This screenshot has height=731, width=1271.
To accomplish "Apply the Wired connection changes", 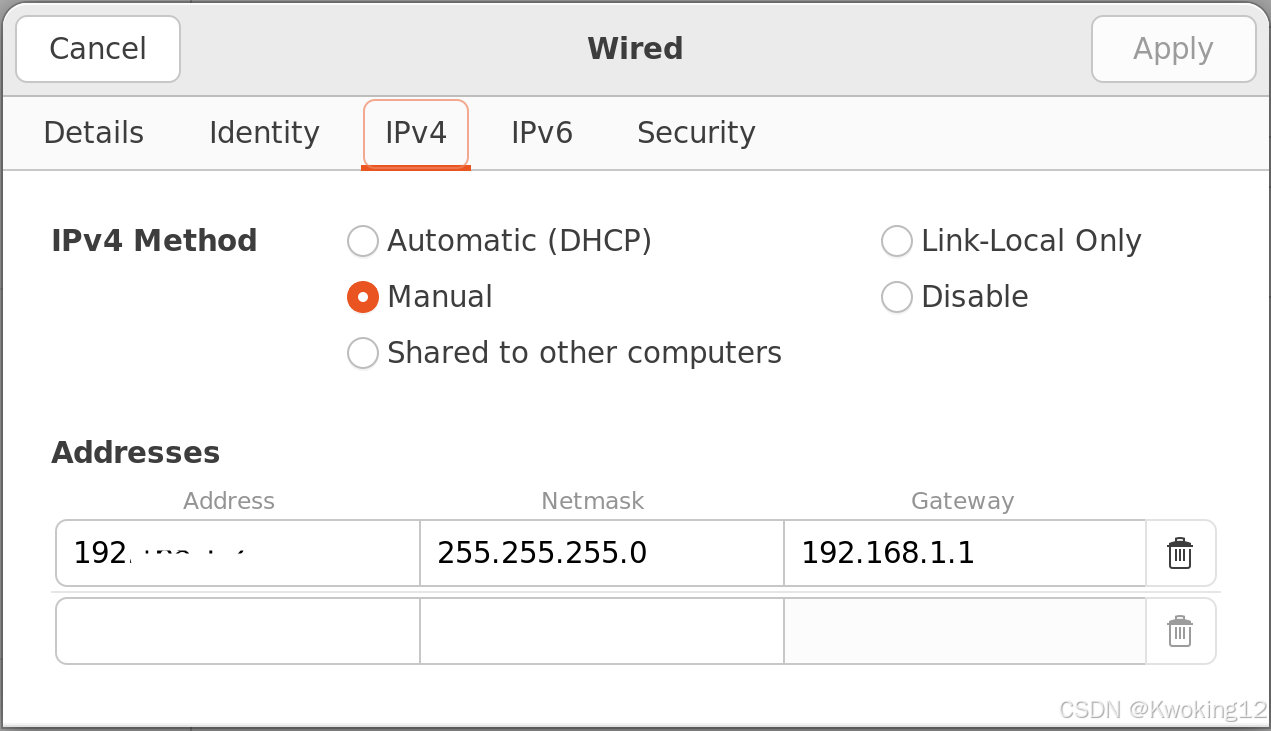I will coord(1173,49).
